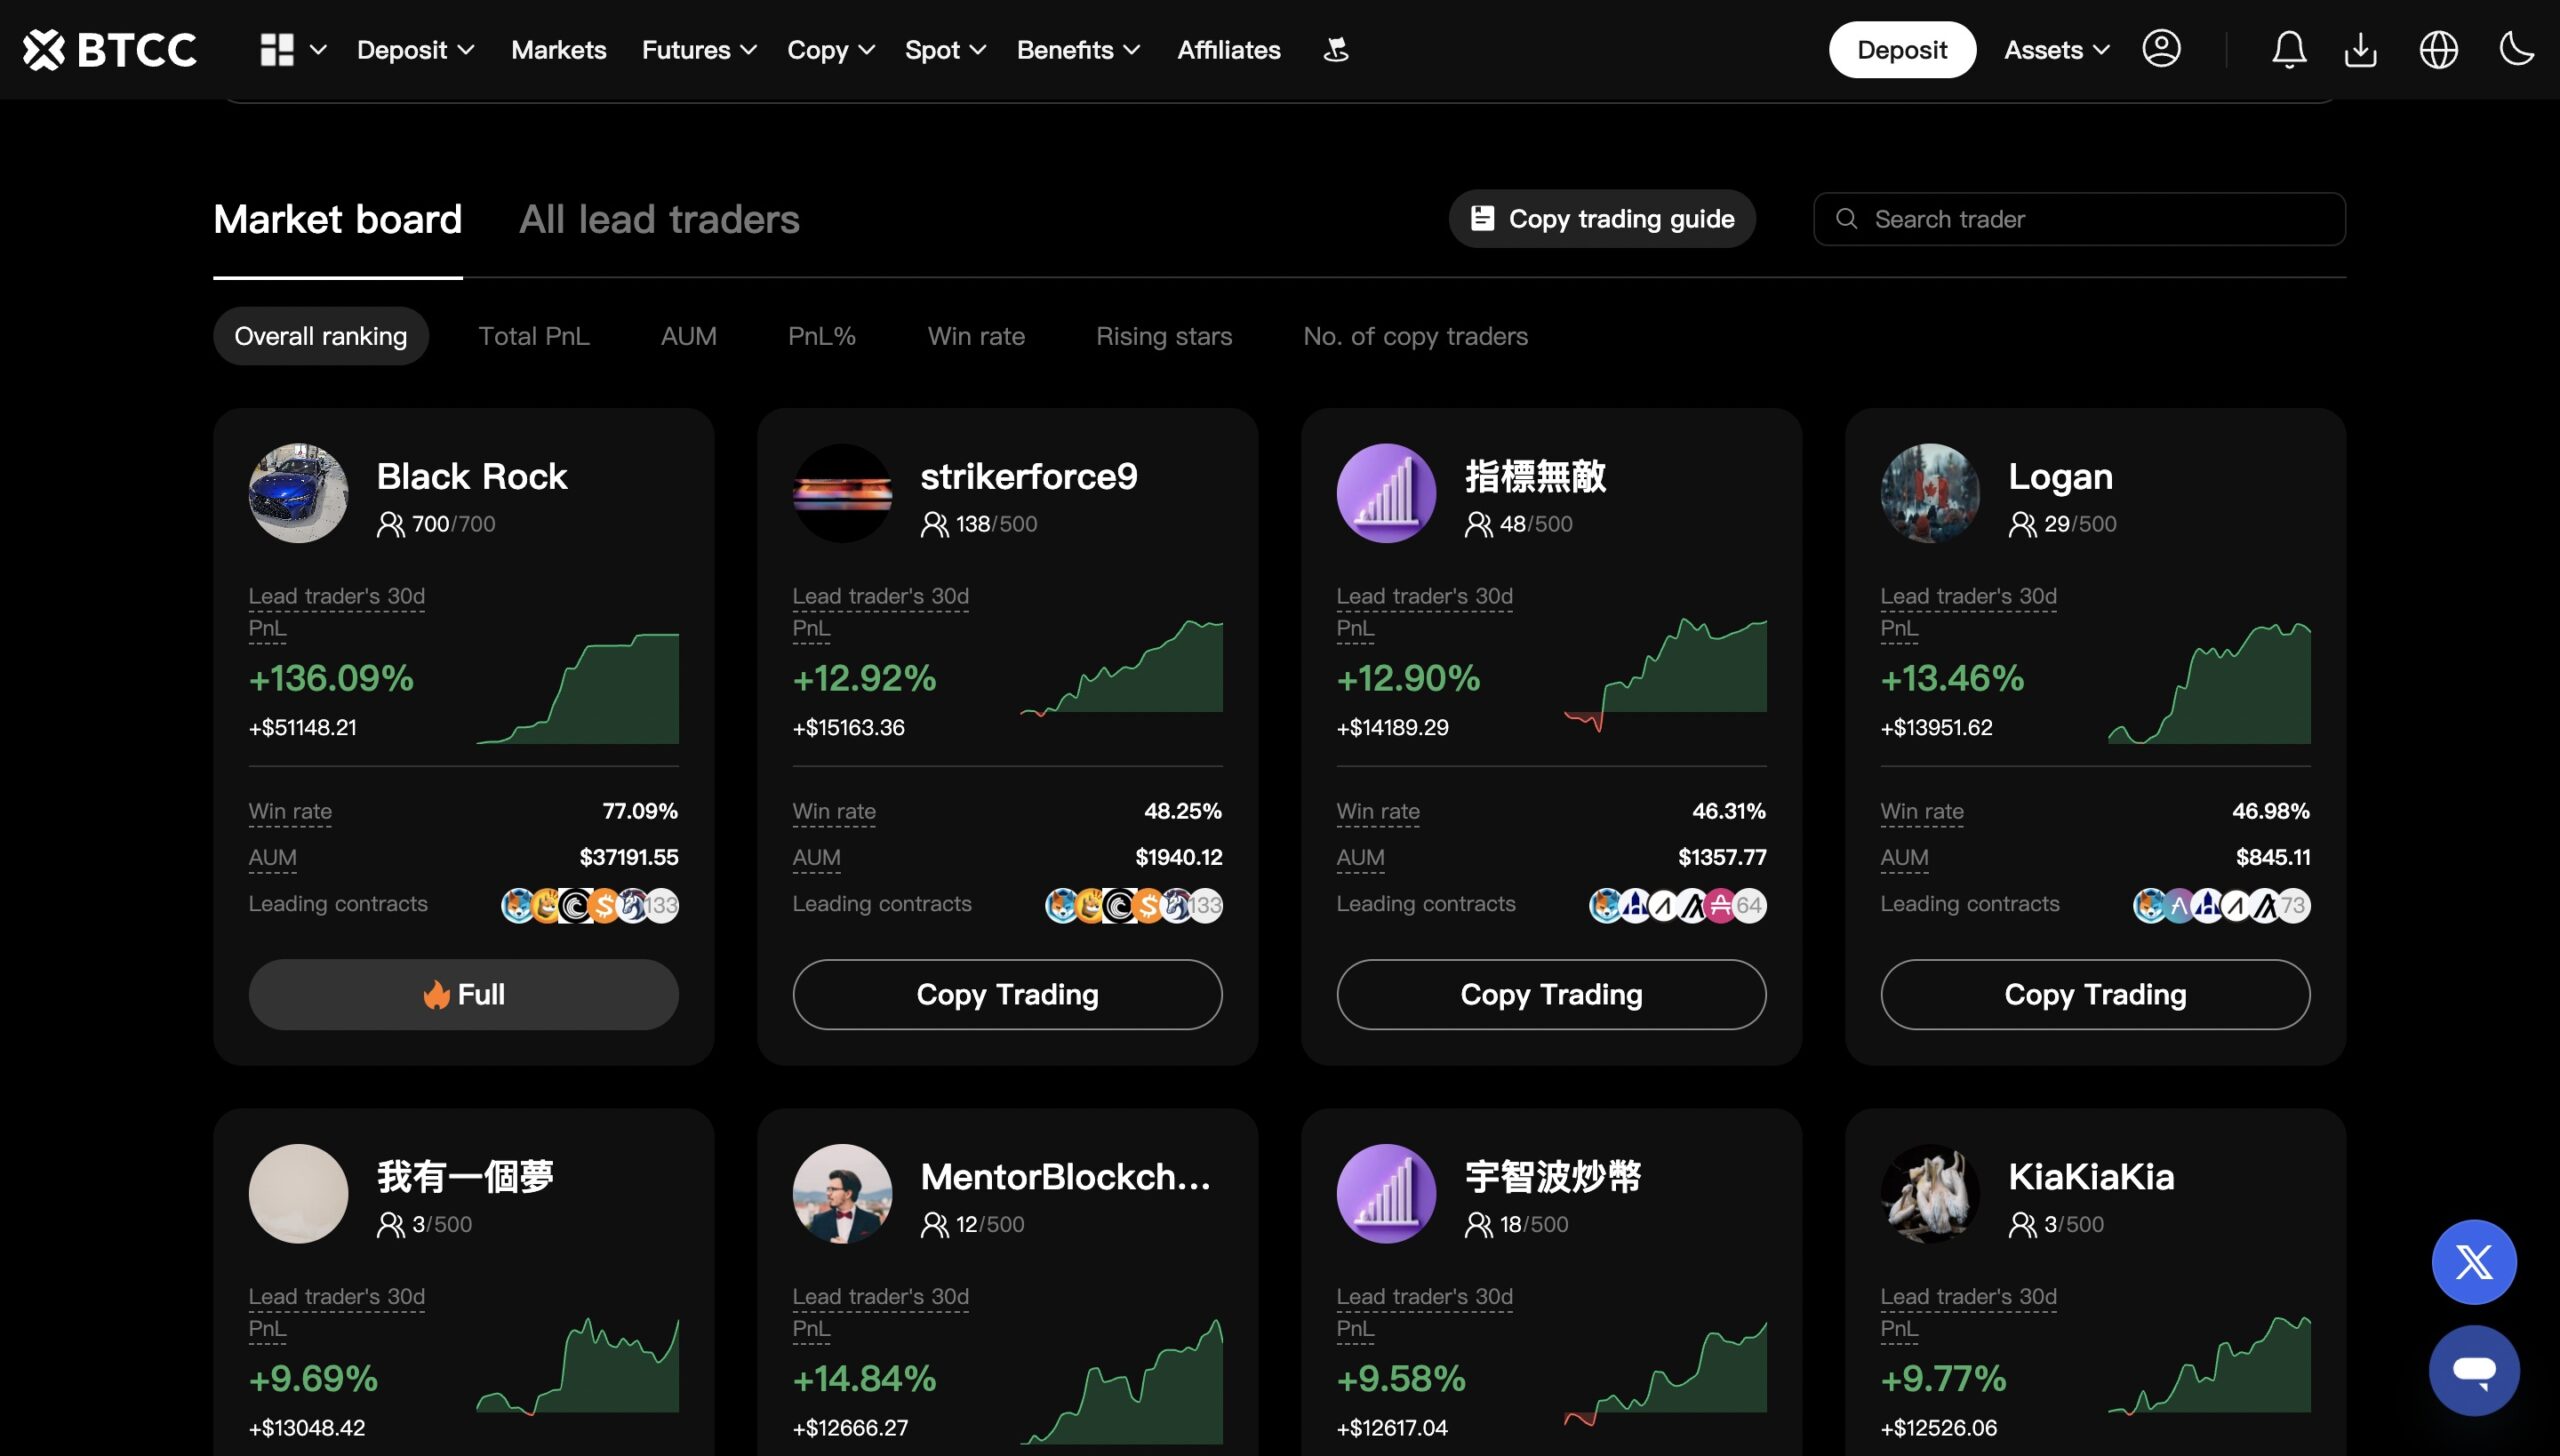Open the chat support bubble
This screenshot has height=1456, width=2560.
[x=2474, y=1370]
